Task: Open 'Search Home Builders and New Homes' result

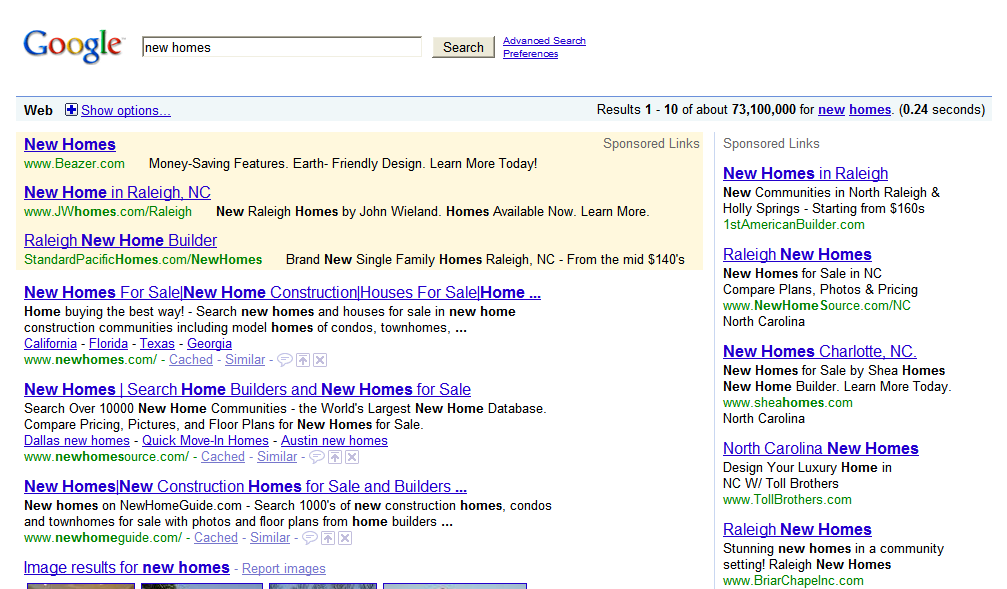Action: pos(247,390)
